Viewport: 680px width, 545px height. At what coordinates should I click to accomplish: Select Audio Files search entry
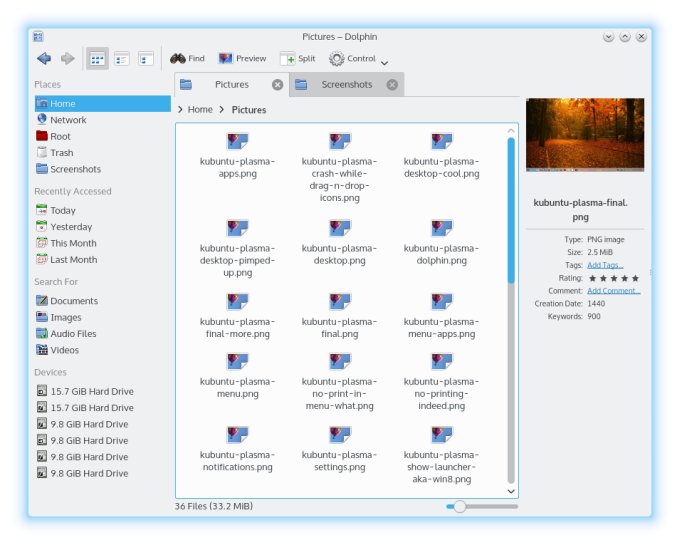coord(72,334)
